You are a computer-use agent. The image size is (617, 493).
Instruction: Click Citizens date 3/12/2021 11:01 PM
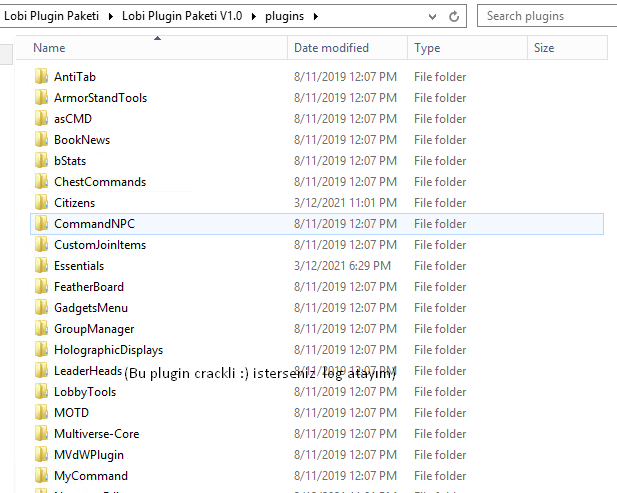click(x=345, y=203)
